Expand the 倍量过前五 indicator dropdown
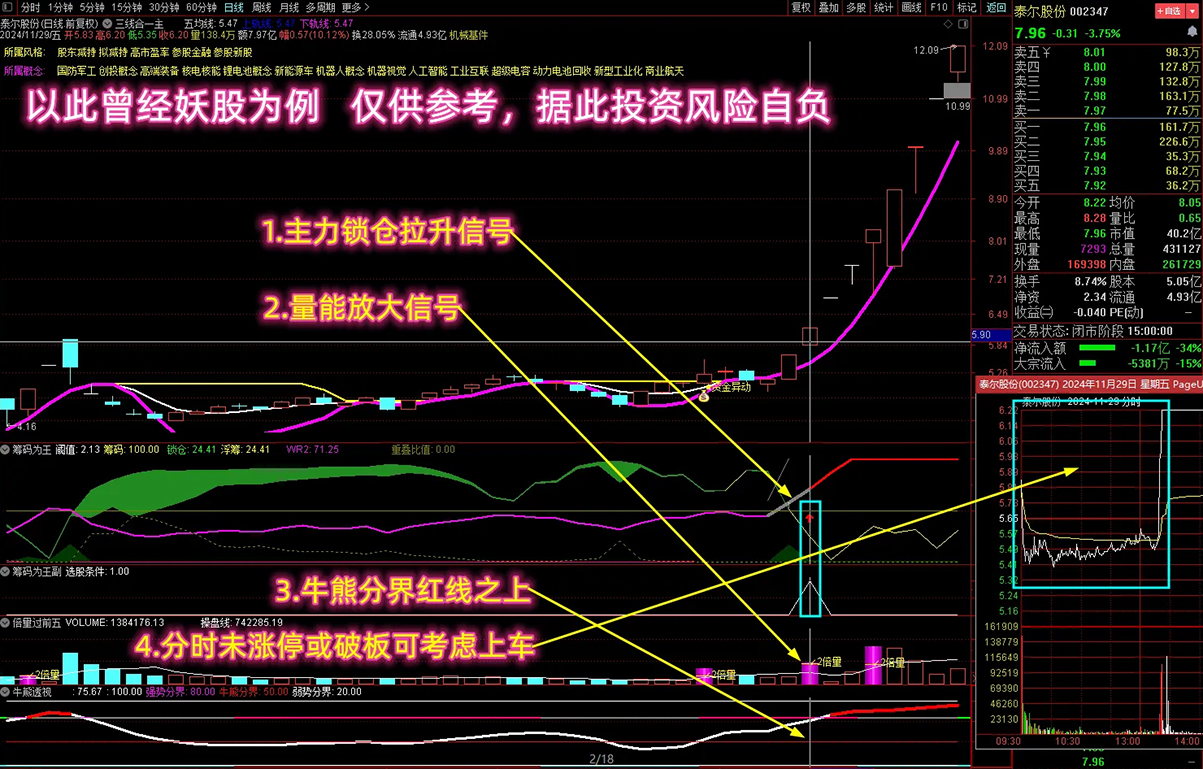 point(6,623)
